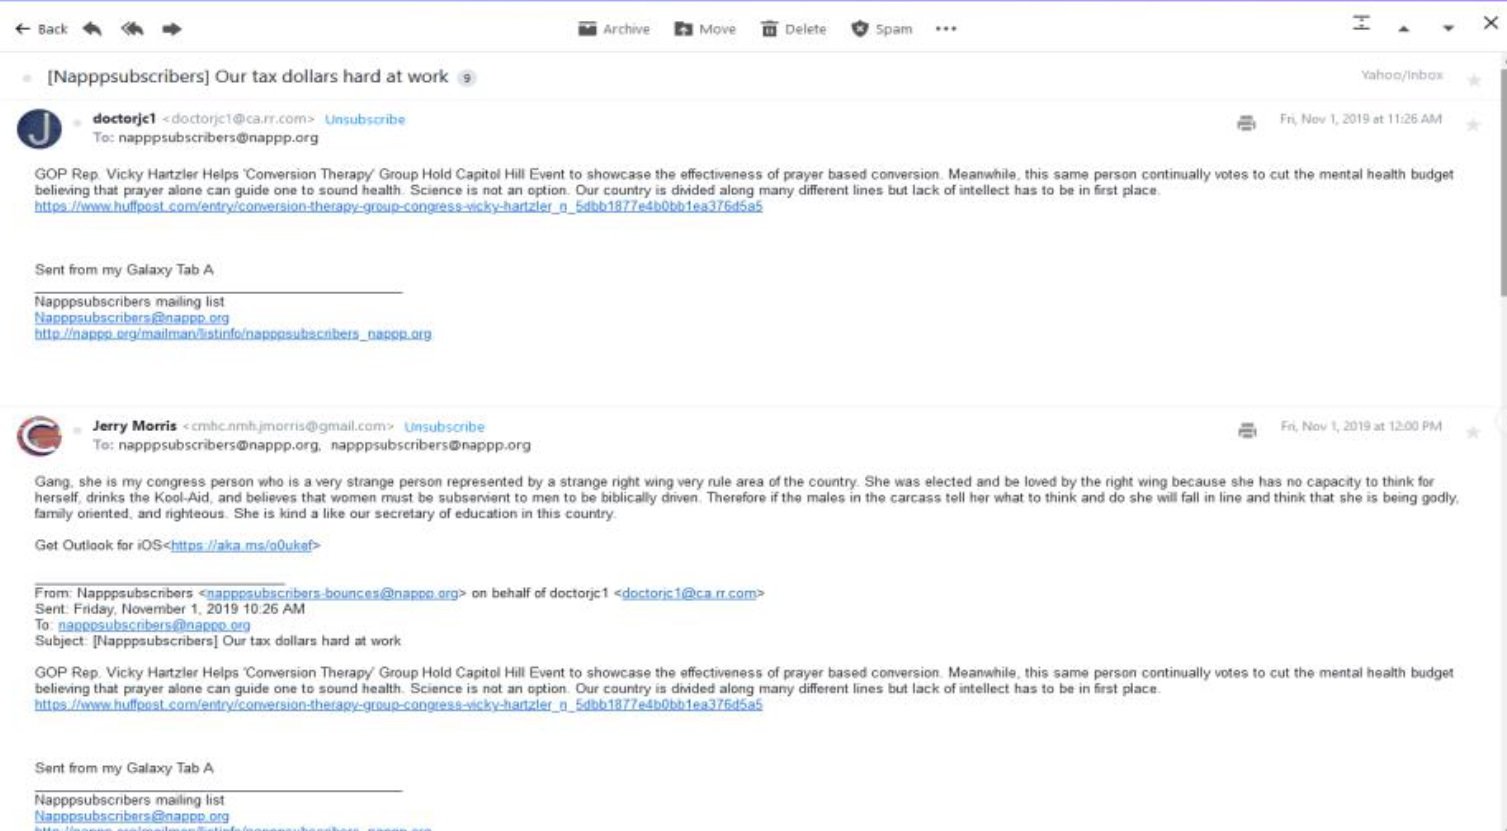Print Jerry Morris's message

tap(1247, 430)
